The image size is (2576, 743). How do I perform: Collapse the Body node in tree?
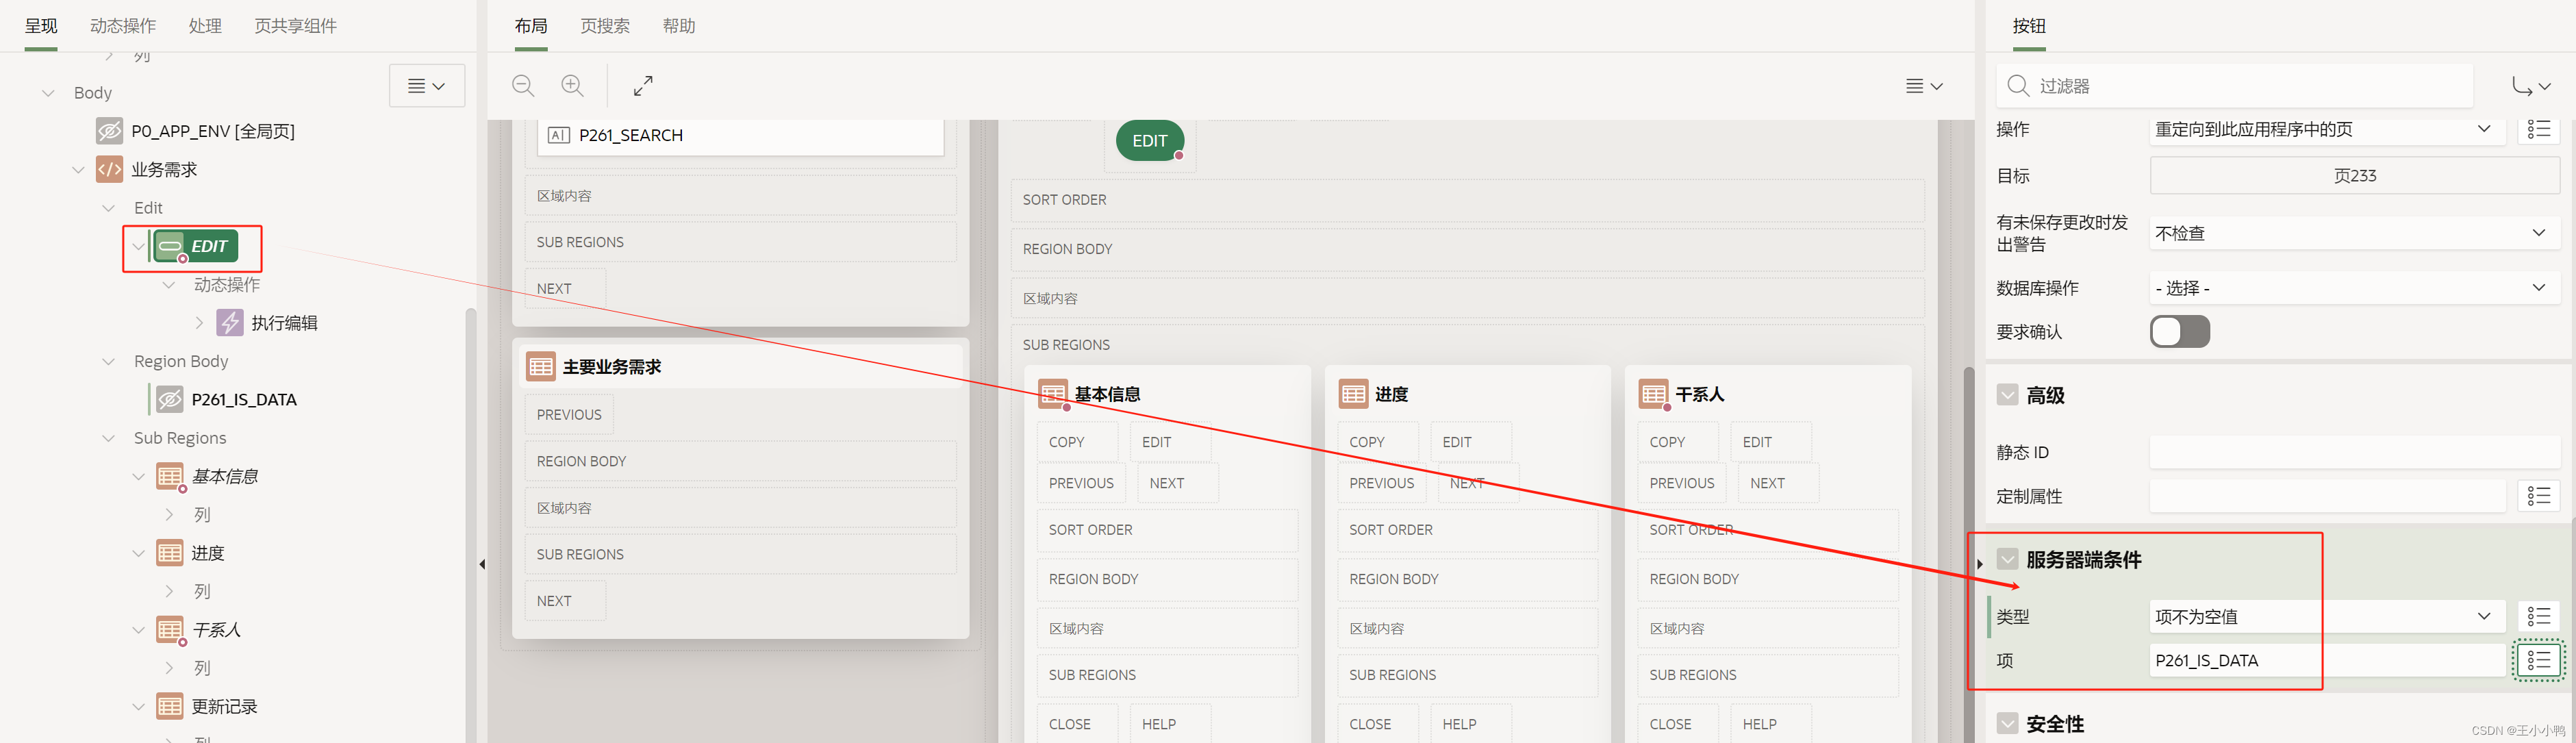click(47, 93)
